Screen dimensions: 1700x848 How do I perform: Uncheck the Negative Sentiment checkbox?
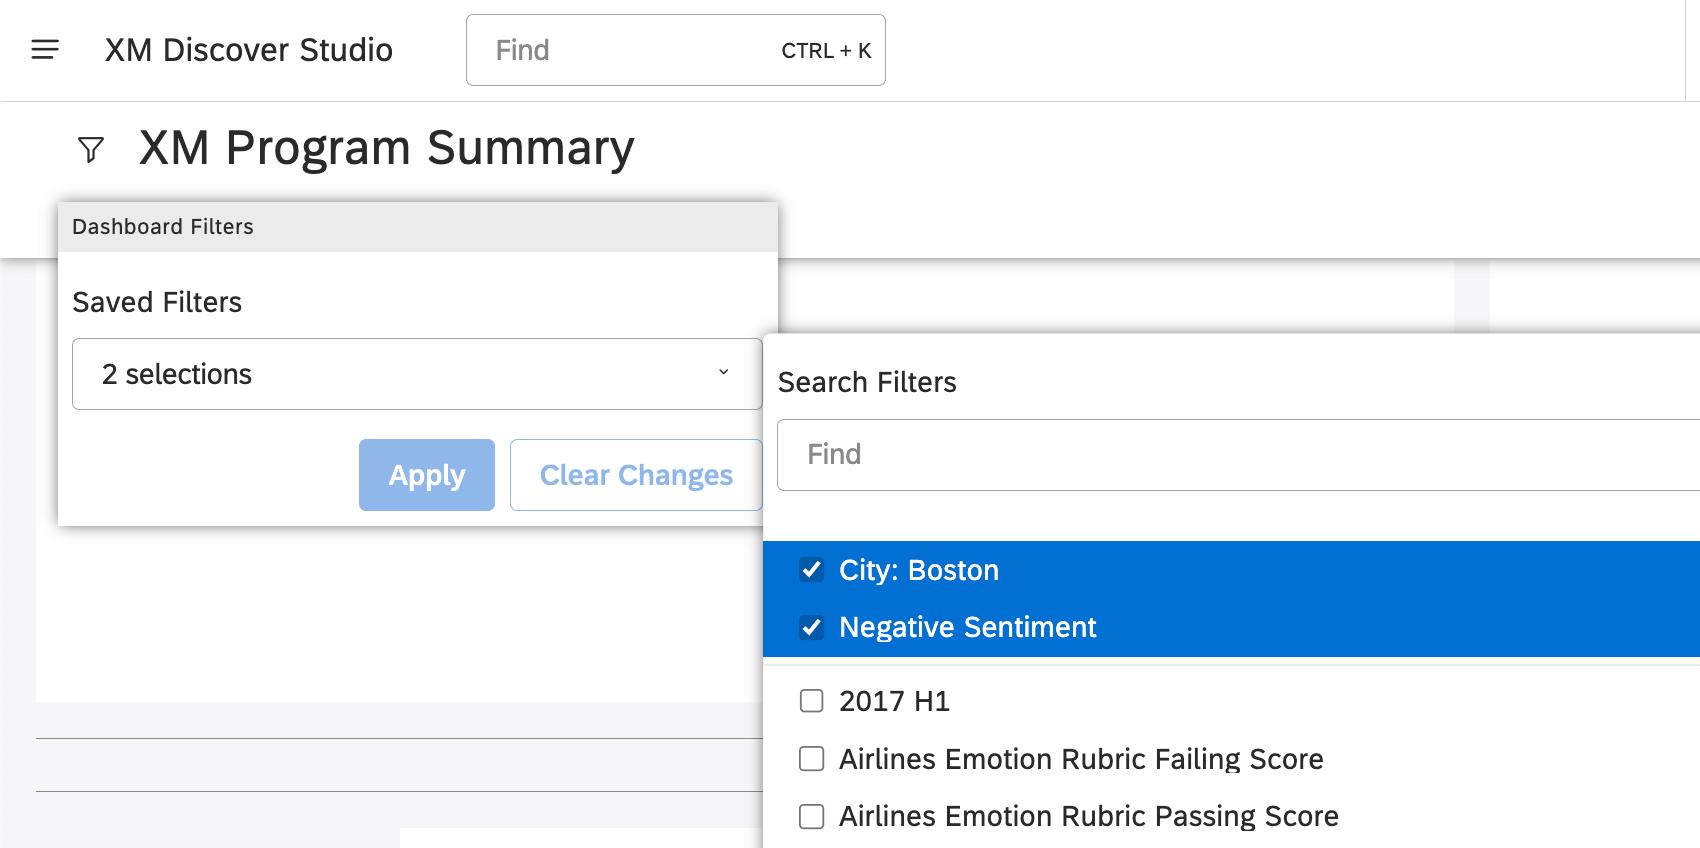tap(812, 627)
